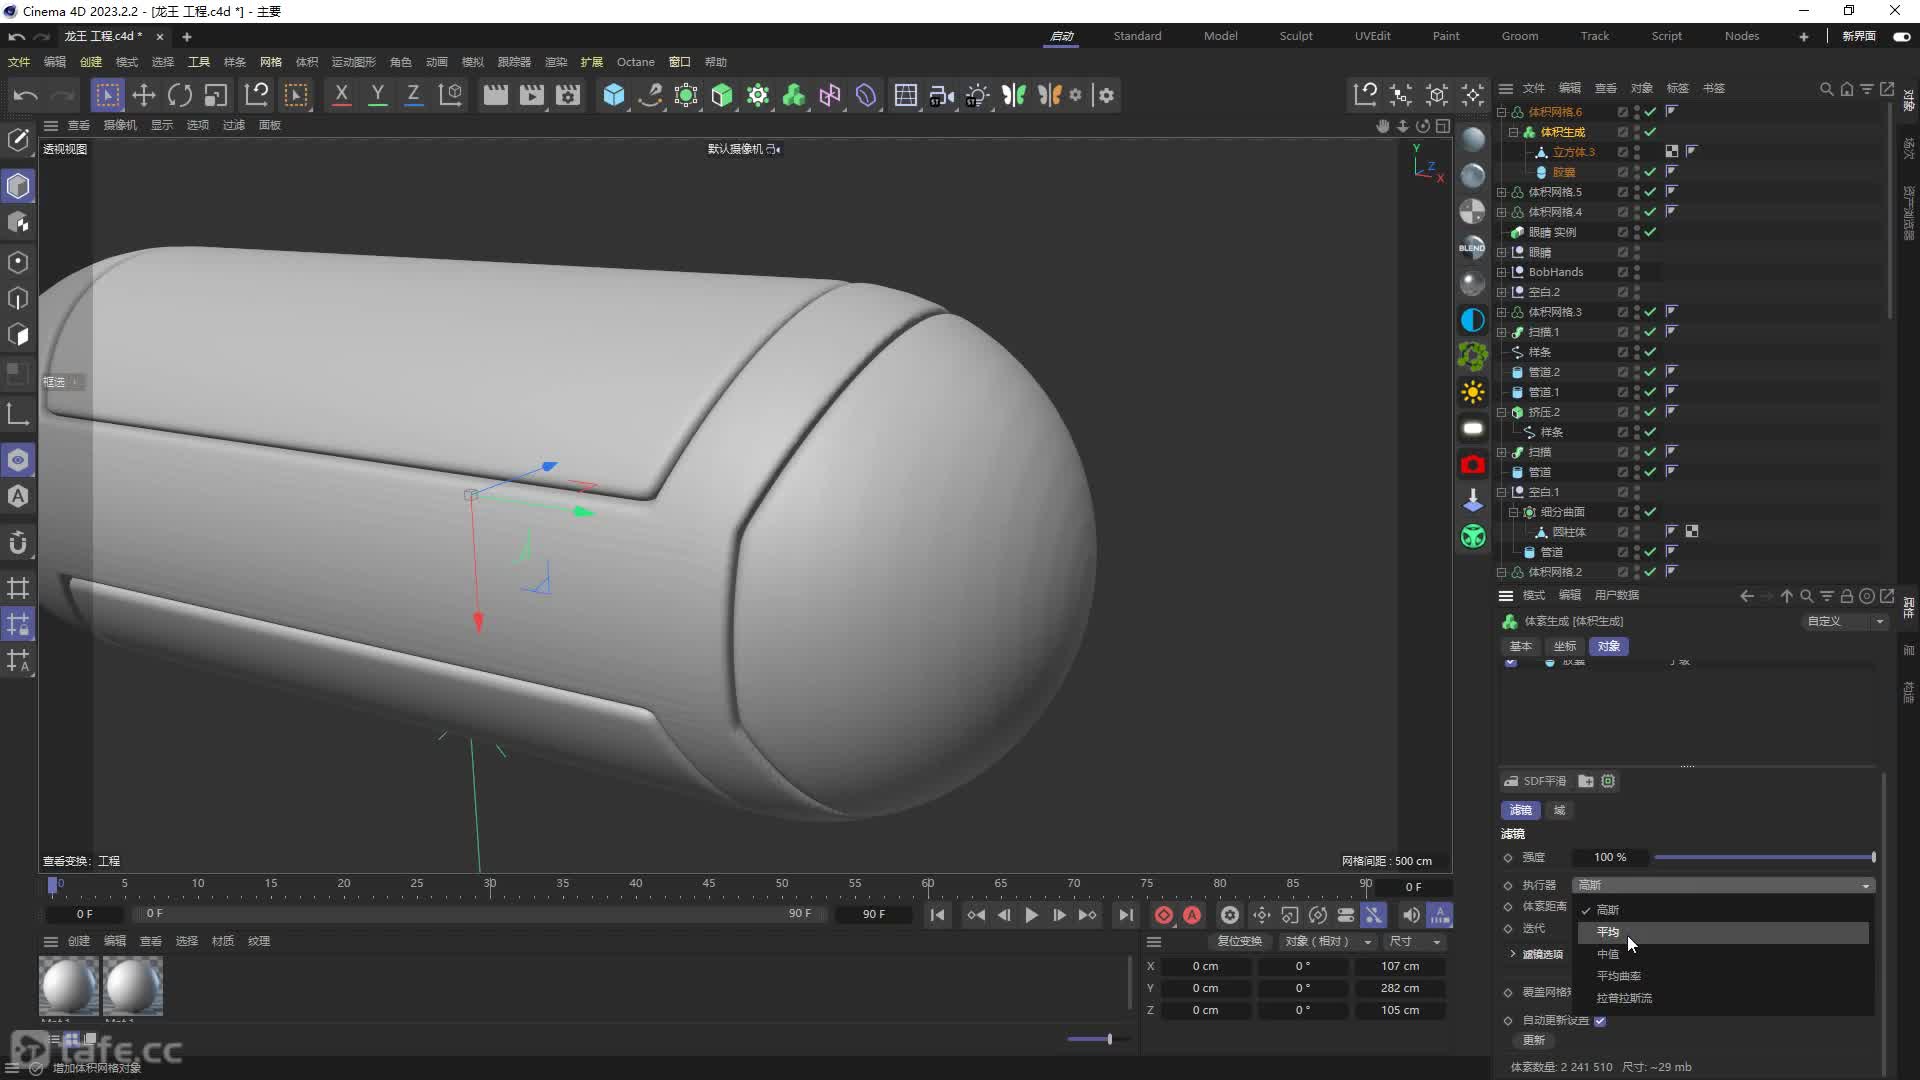Add a light object from toolbar

point(977,95)
